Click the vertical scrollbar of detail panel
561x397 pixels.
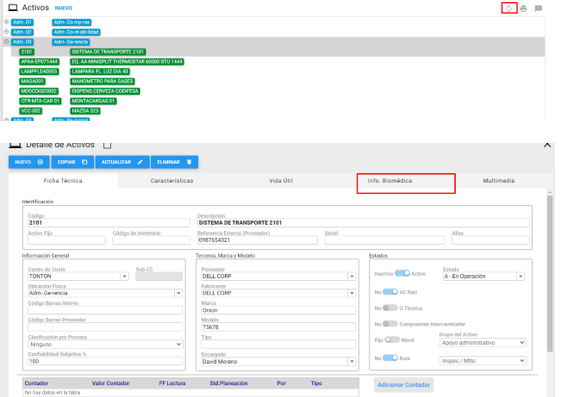pos(550,274)
